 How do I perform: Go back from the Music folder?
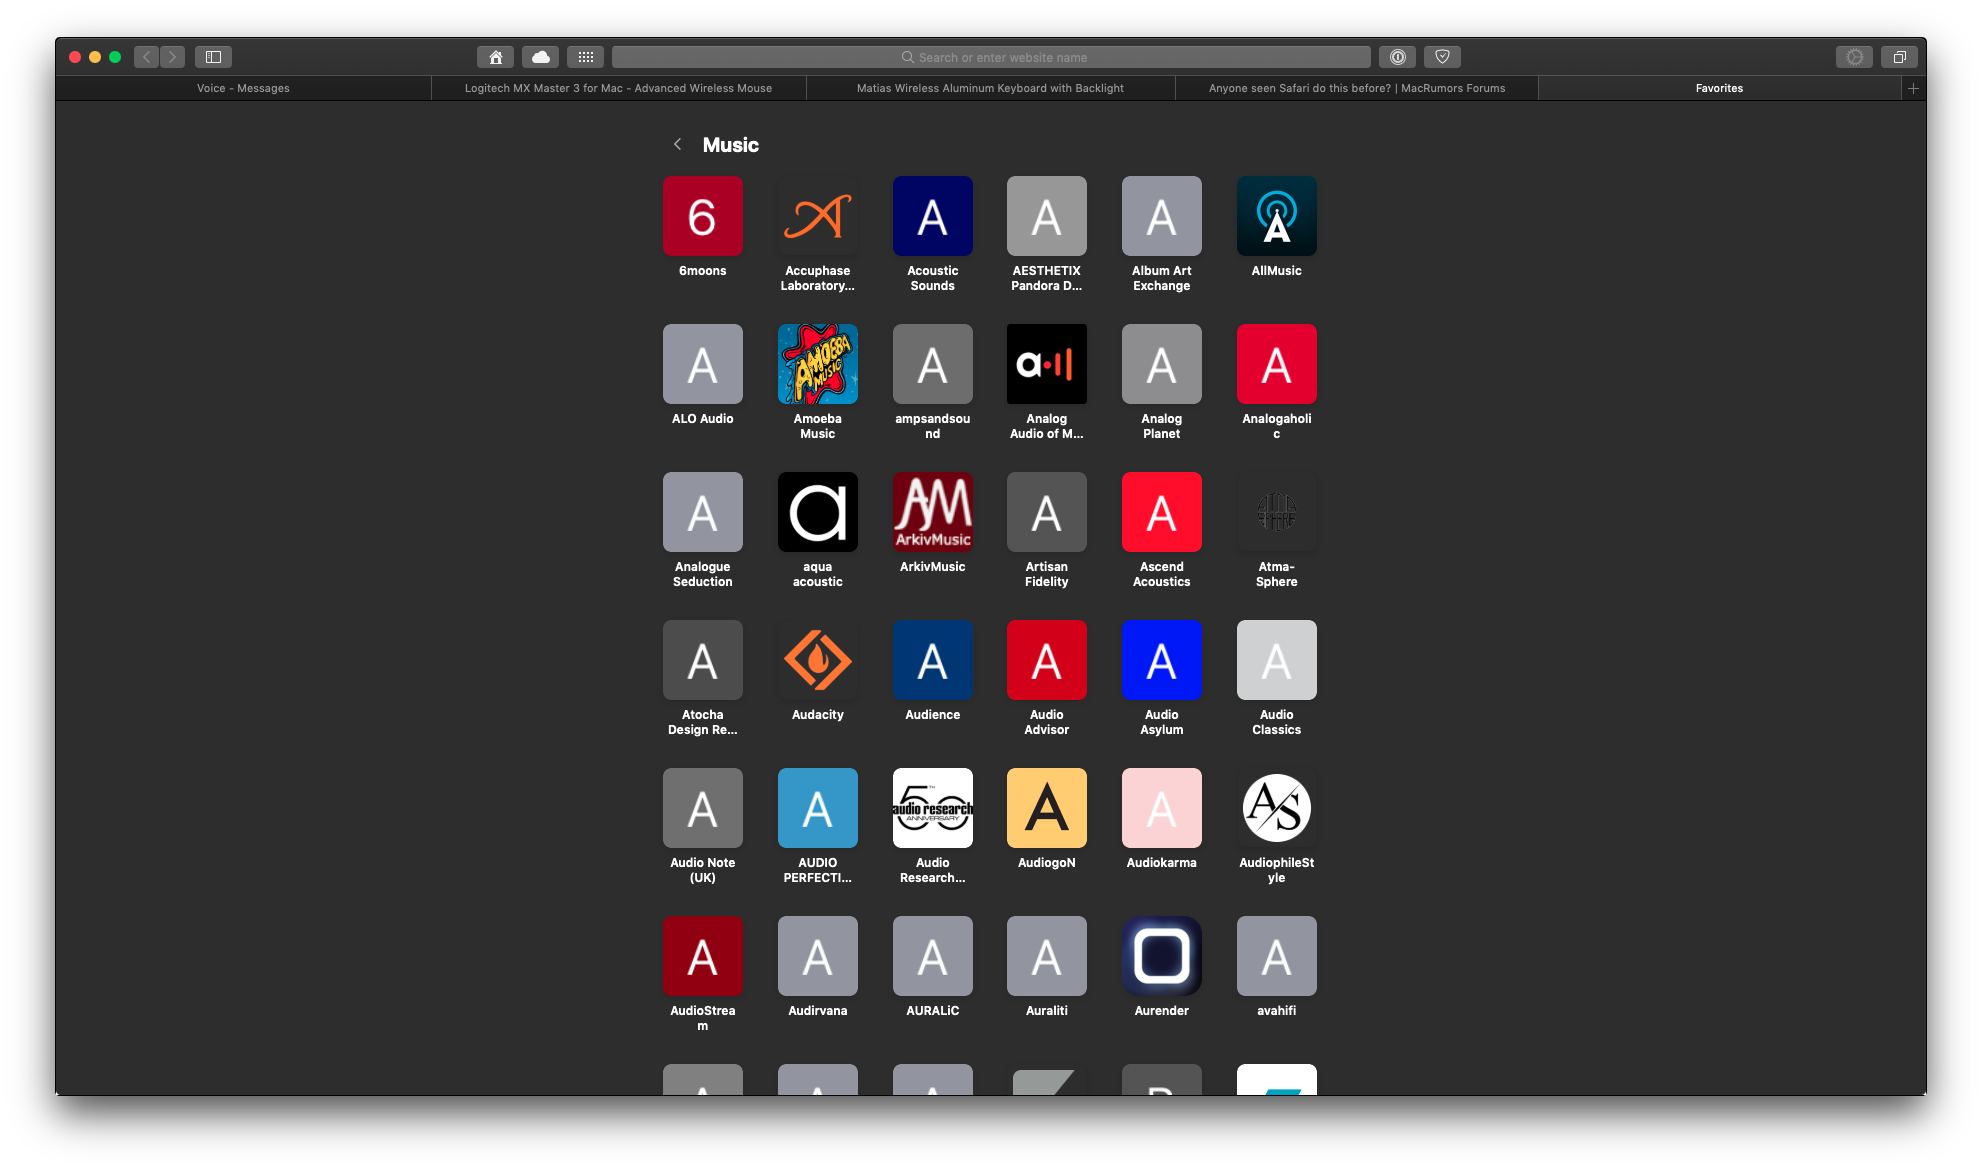677,144
